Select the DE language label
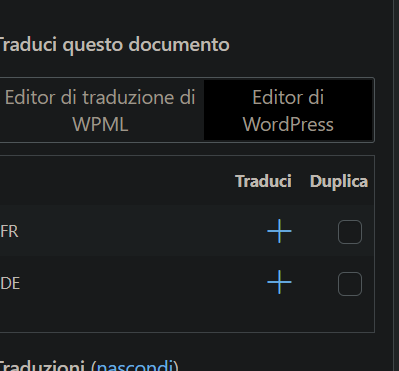The width and height of the screenshot is (399, 371). tap(10, 283)
